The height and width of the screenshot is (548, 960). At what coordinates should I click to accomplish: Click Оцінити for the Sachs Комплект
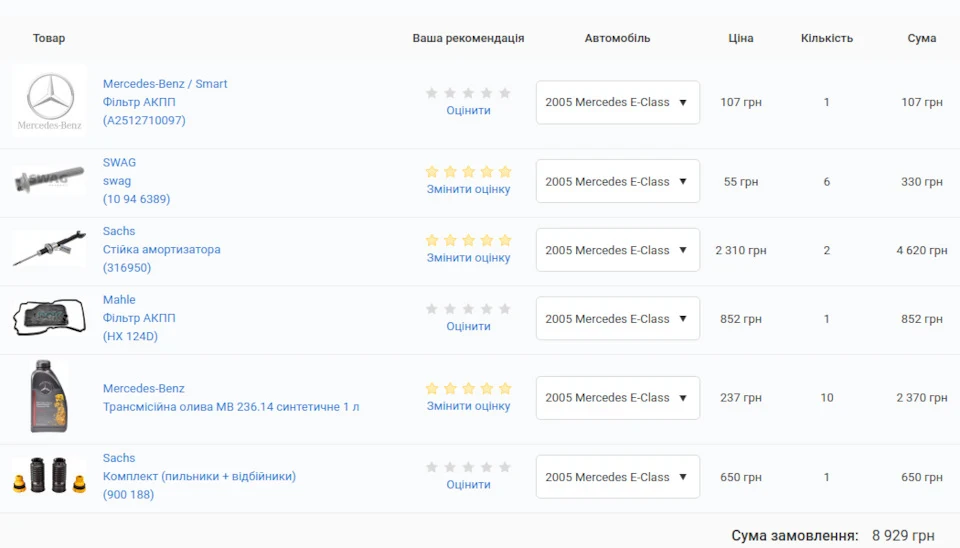[x=468, y=484]
